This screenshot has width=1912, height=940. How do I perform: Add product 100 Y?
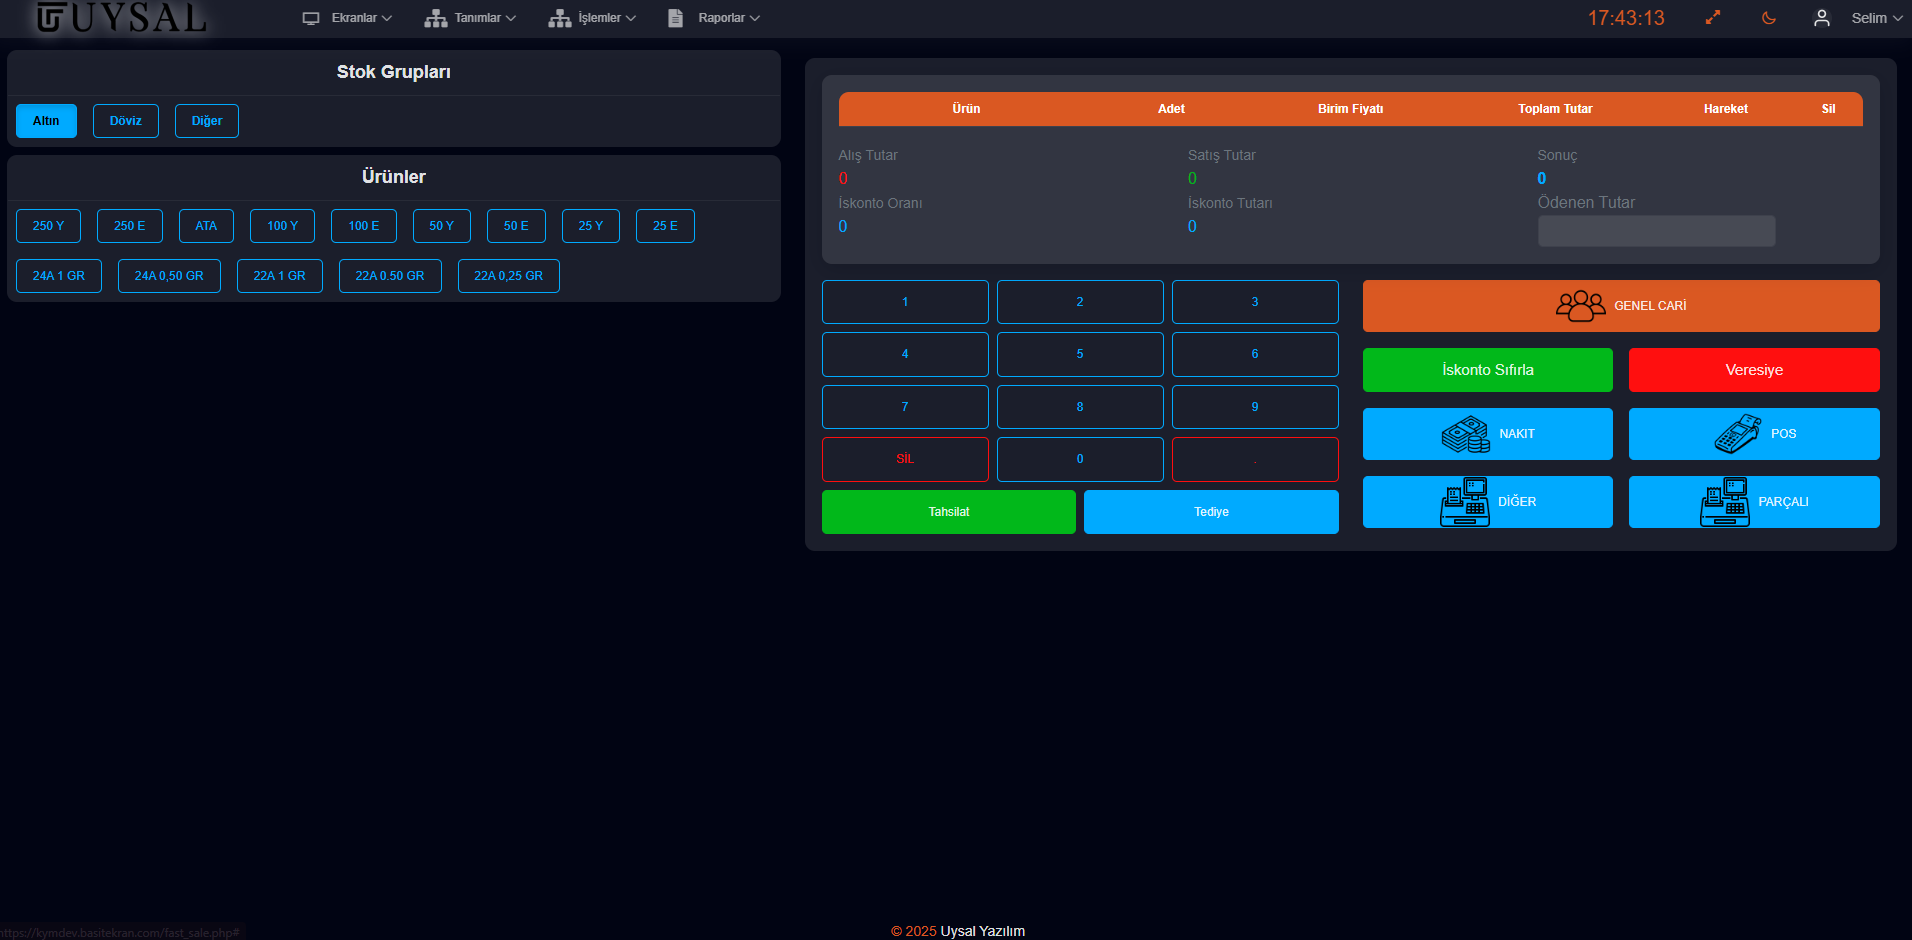click(282, 226)
